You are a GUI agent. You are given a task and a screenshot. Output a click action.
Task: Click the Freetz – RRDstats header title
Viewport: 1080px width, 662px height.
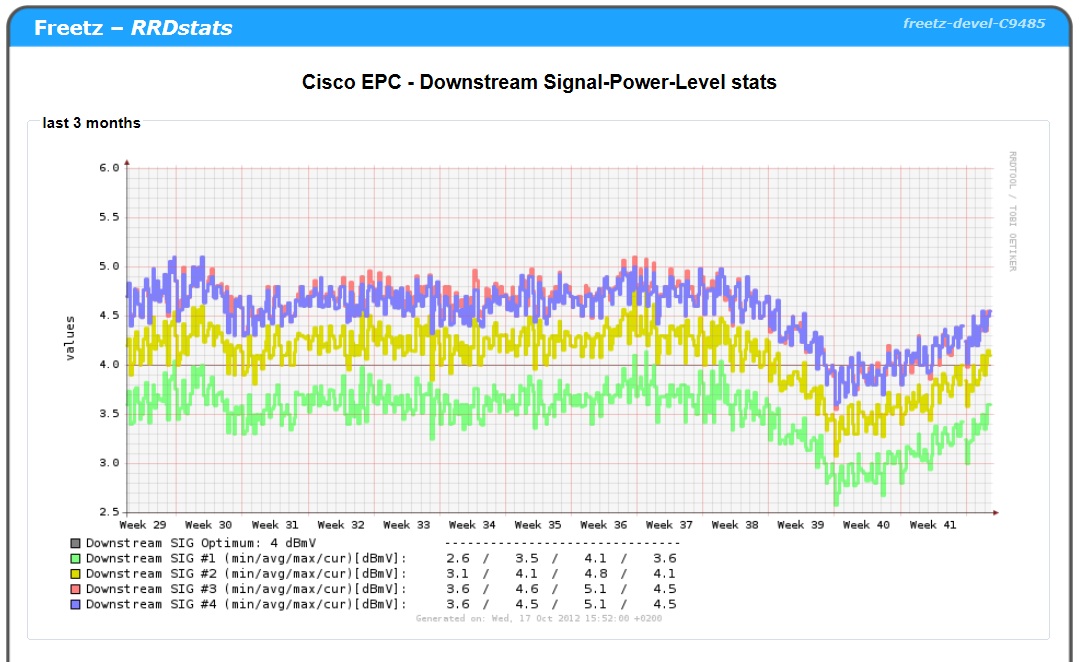click(x=133, y=28)
